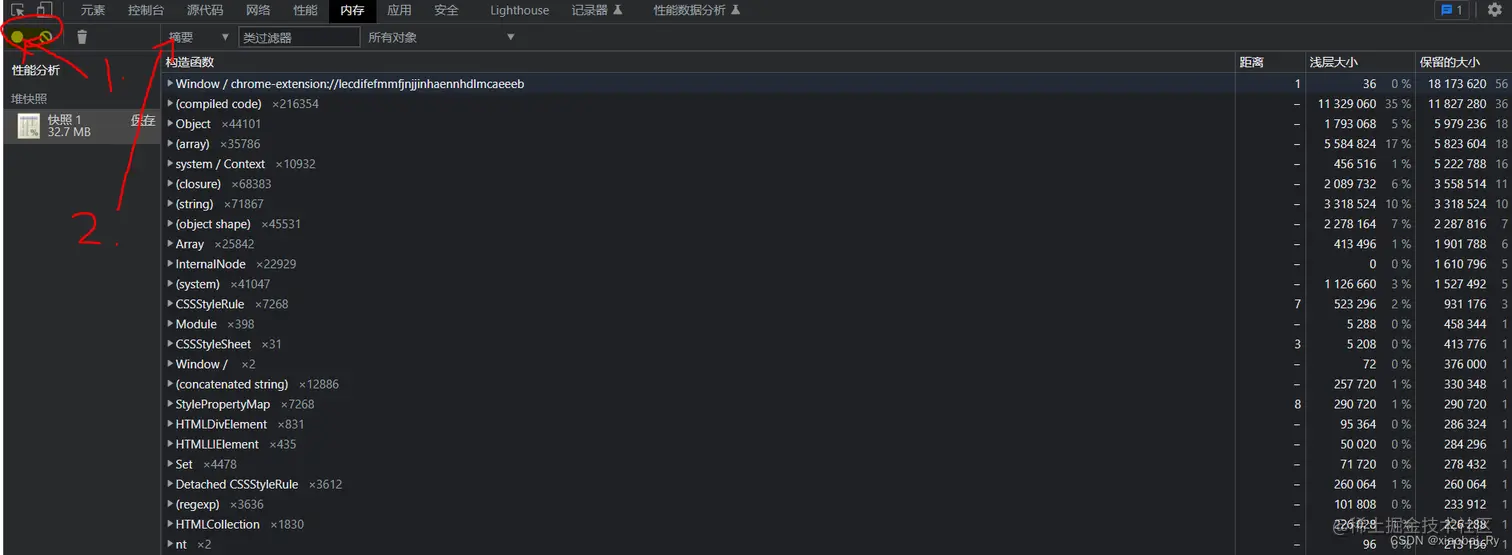The image size is (1512, 555).
Task: Click shallow size value 1 126 660
Action: tap(1350, 284)
